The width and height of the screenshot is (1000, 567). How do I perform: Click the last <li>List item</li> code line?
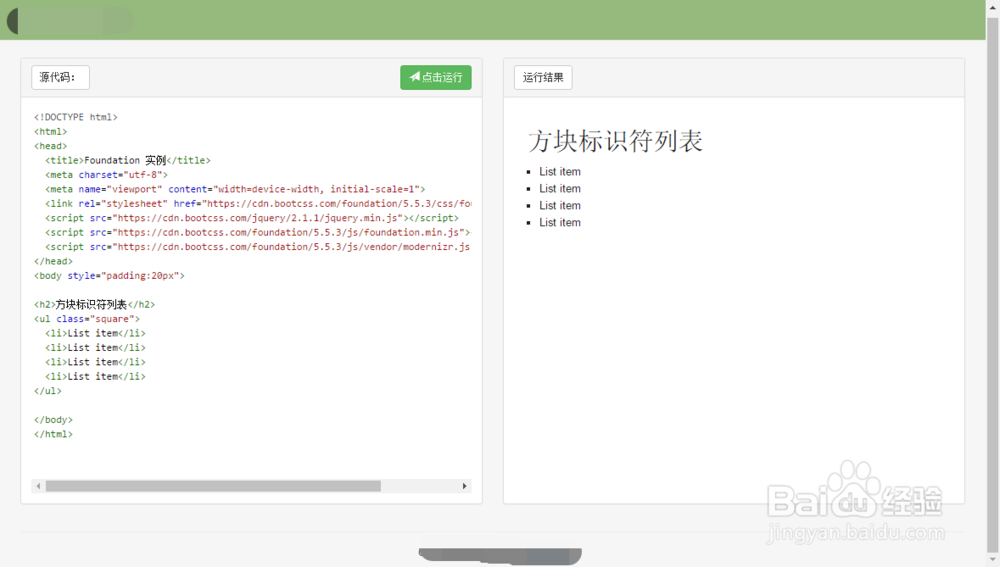95,376
